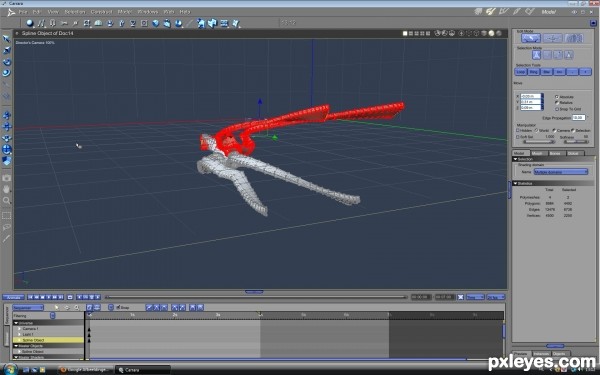600x375 pixels.
Task: Expand the Camera 1 tree item
Action: [x=20, y=329]
